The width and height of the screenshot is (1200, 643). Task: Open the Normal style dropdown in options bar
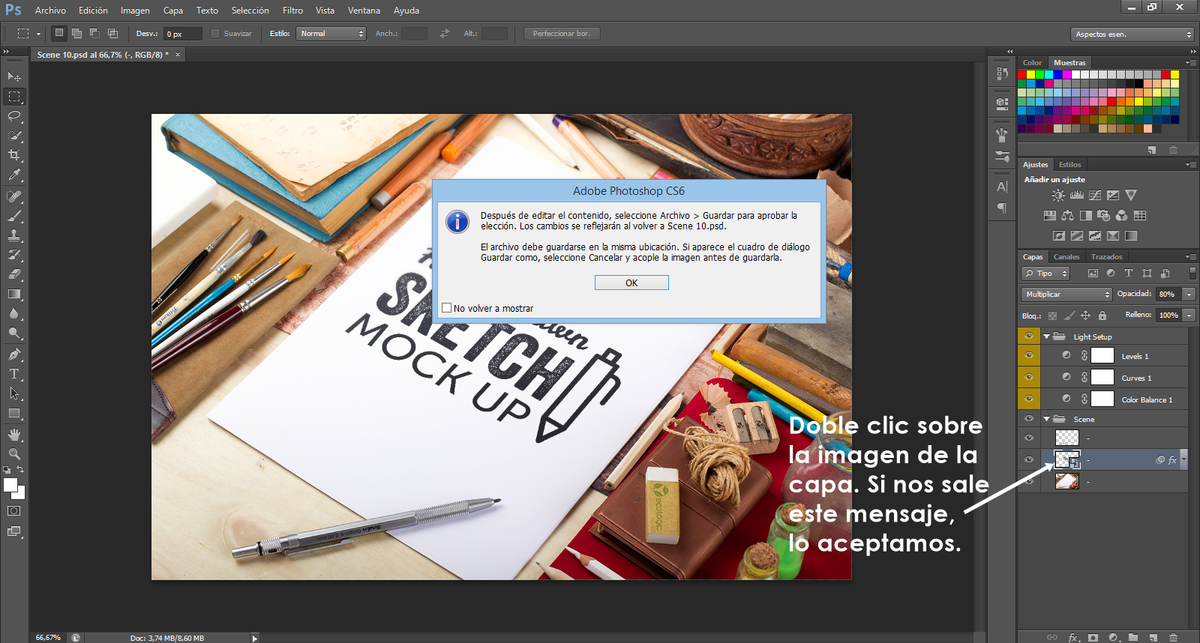[330, 32]
